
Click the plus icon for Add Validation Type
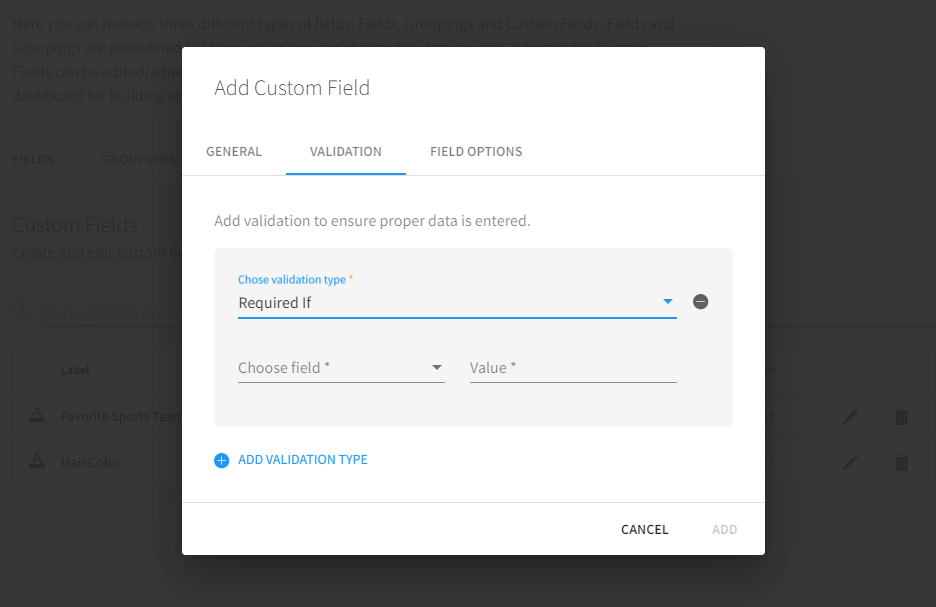[x=222, y=460]
